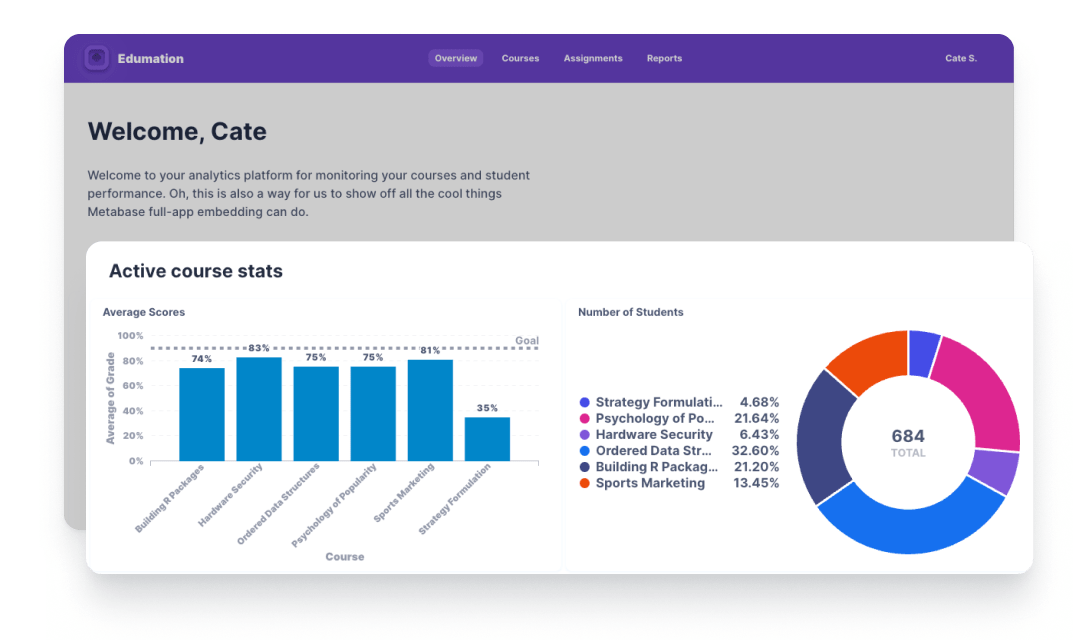Click the Strategy Formulation 35% bar
Screen dimensions: 1077x640
click(x=487, y=439)
